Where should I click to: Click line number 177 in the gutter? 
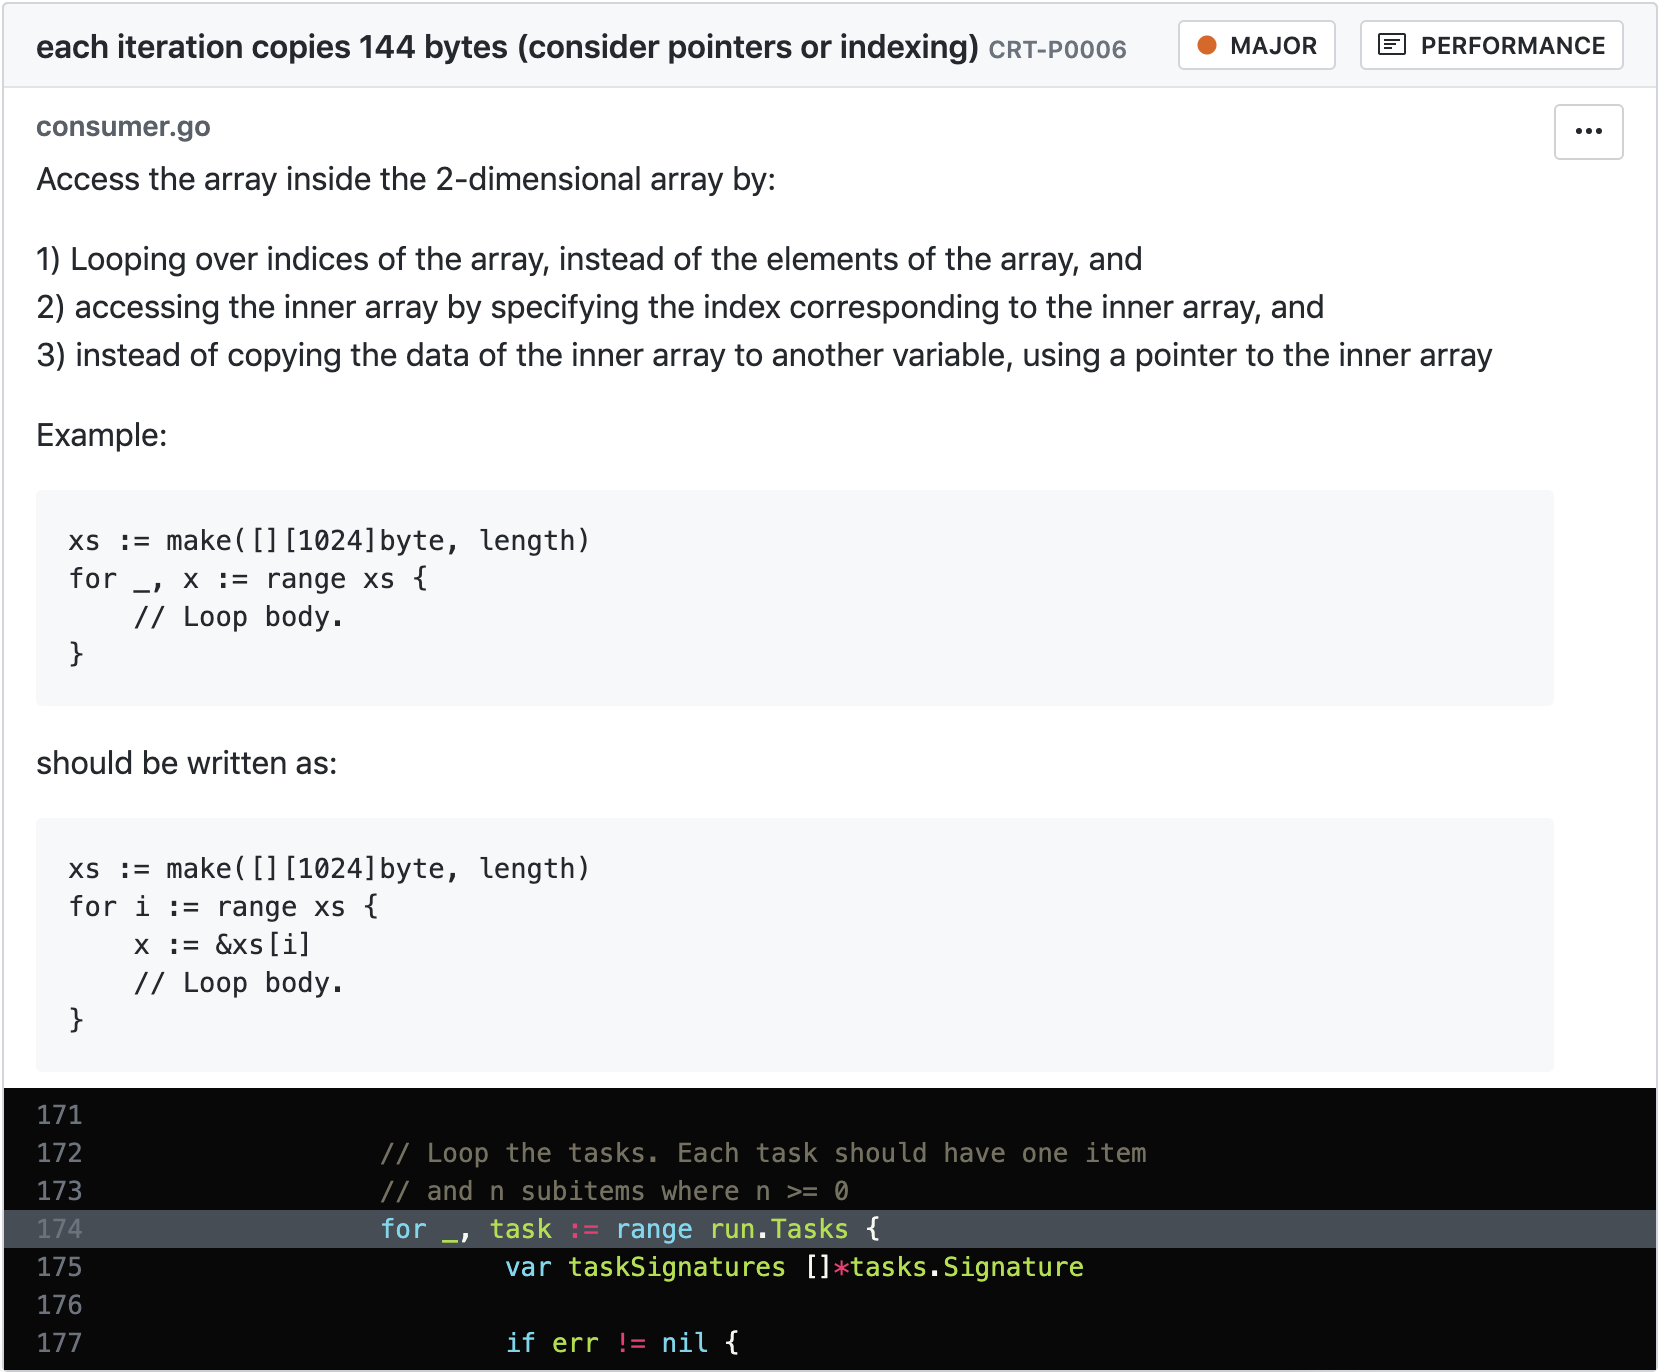[59, 1343]
